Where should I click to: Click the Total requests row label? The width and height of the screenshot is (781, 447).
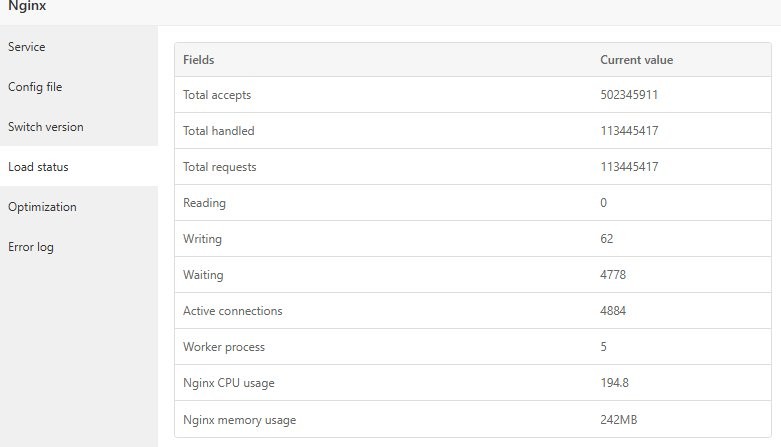tap(220, 167)
